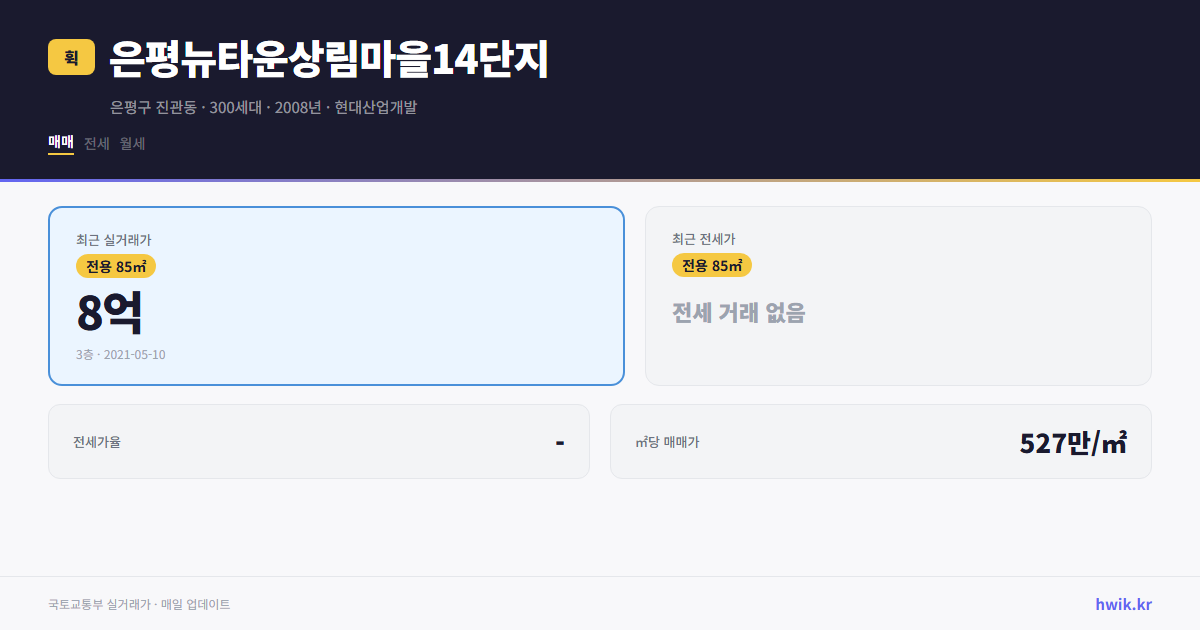Screen dimensions: 1200x630
Task: Click the 전세 거래 없음 message
Action: click(x=740, y=313)
